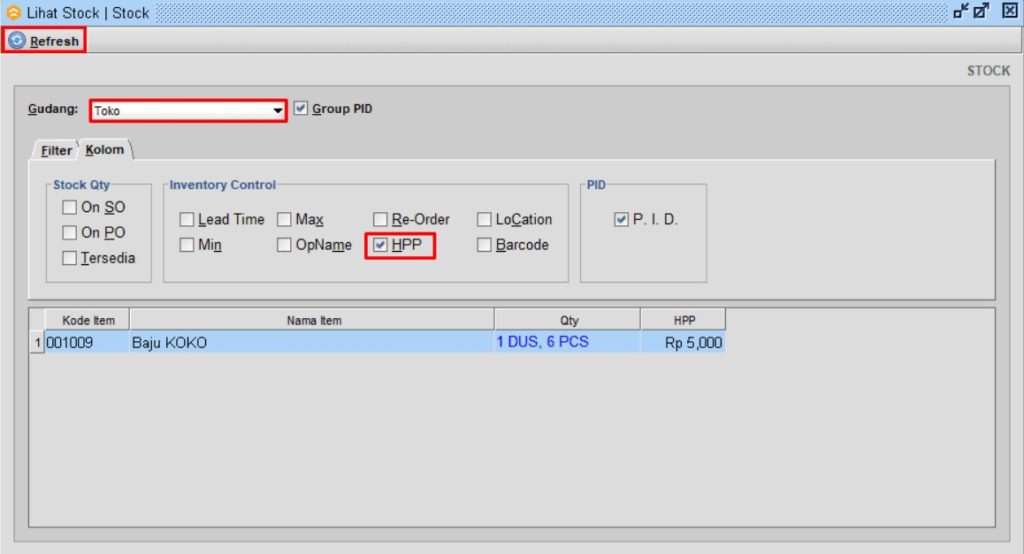The image size is (1024, 554).
Task: Click the Qty column header
Action: pyautogui.click(x=568, y=320)
